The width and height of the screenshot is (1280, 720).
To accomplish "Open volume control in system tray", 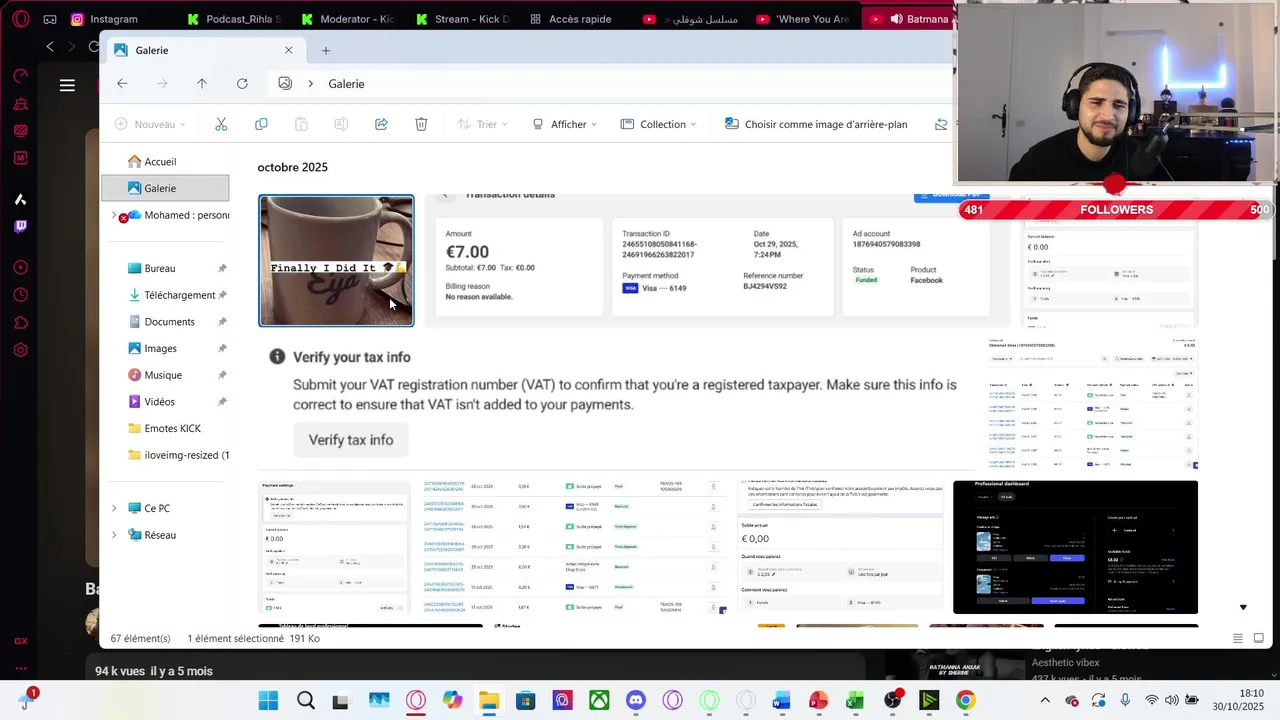I will point(1171,701).
